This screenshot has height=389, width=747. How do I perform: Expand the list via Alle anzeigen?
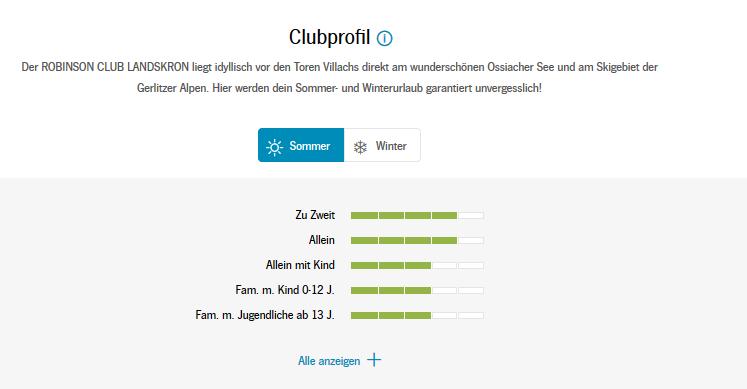(340, 360)
